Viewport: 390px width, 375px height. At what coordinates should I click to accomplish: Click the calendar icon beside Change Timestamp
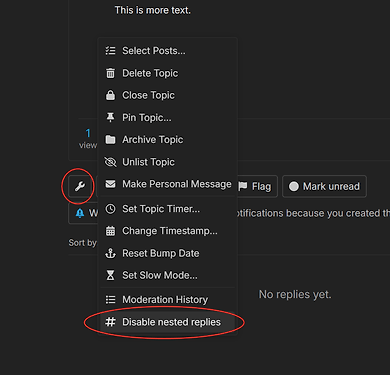pyautogui.click(x=110, y=231)
